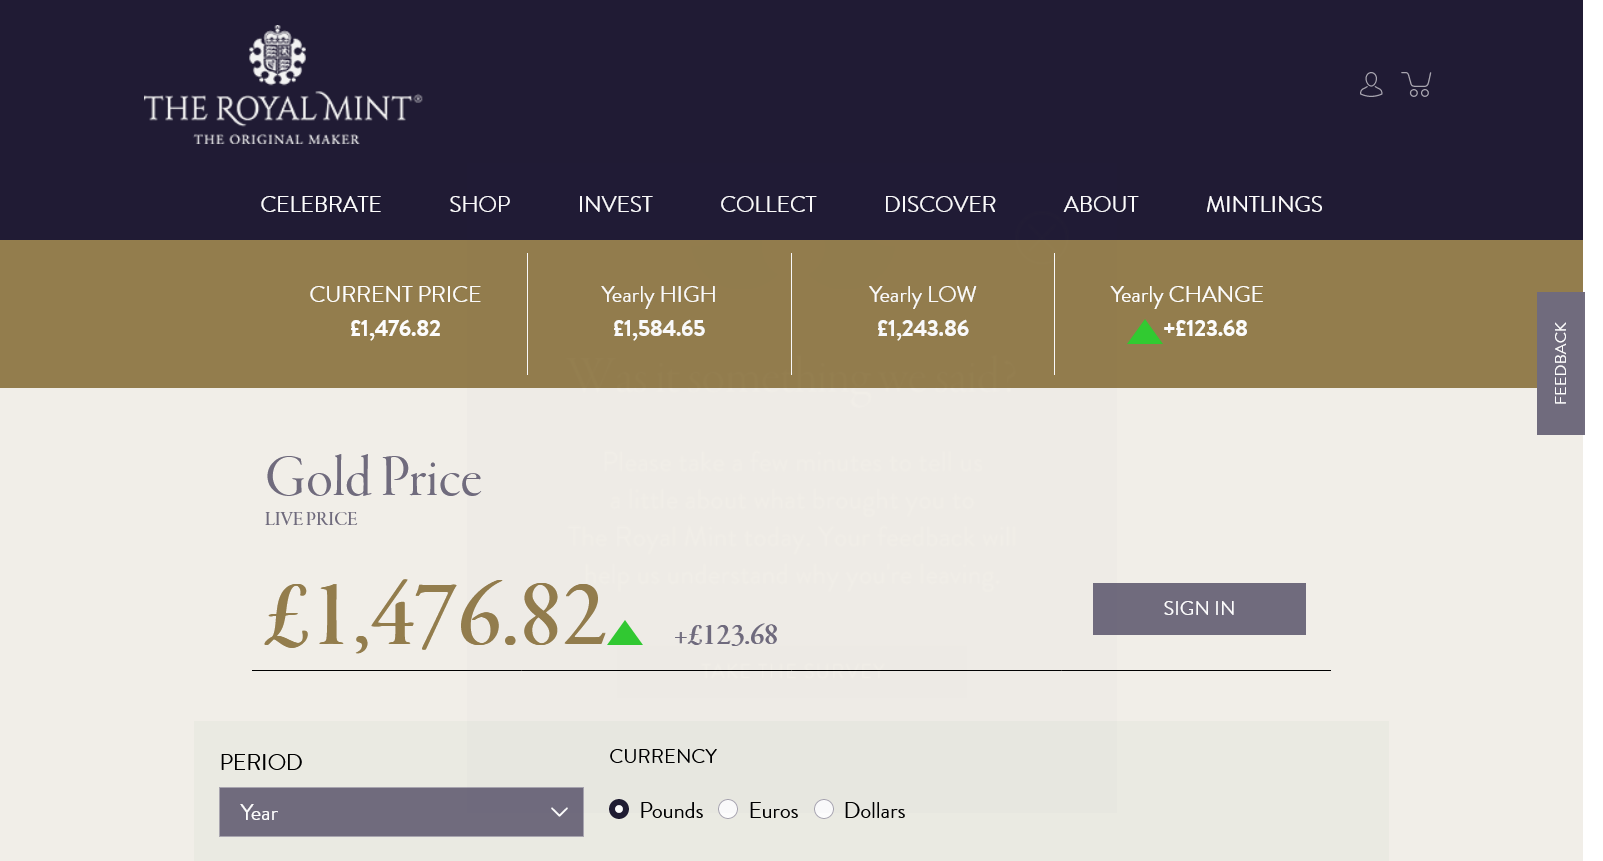This screenshot has height=861, width=1603.
Task: Click green triangle beside Yearly Change value
Action: pyautogui.click(x=1144, y=332)
